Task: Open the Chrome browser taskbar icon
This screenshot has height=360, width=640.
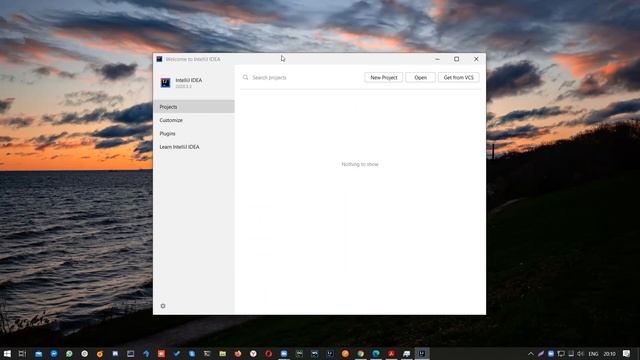Action: coord(360,353)
